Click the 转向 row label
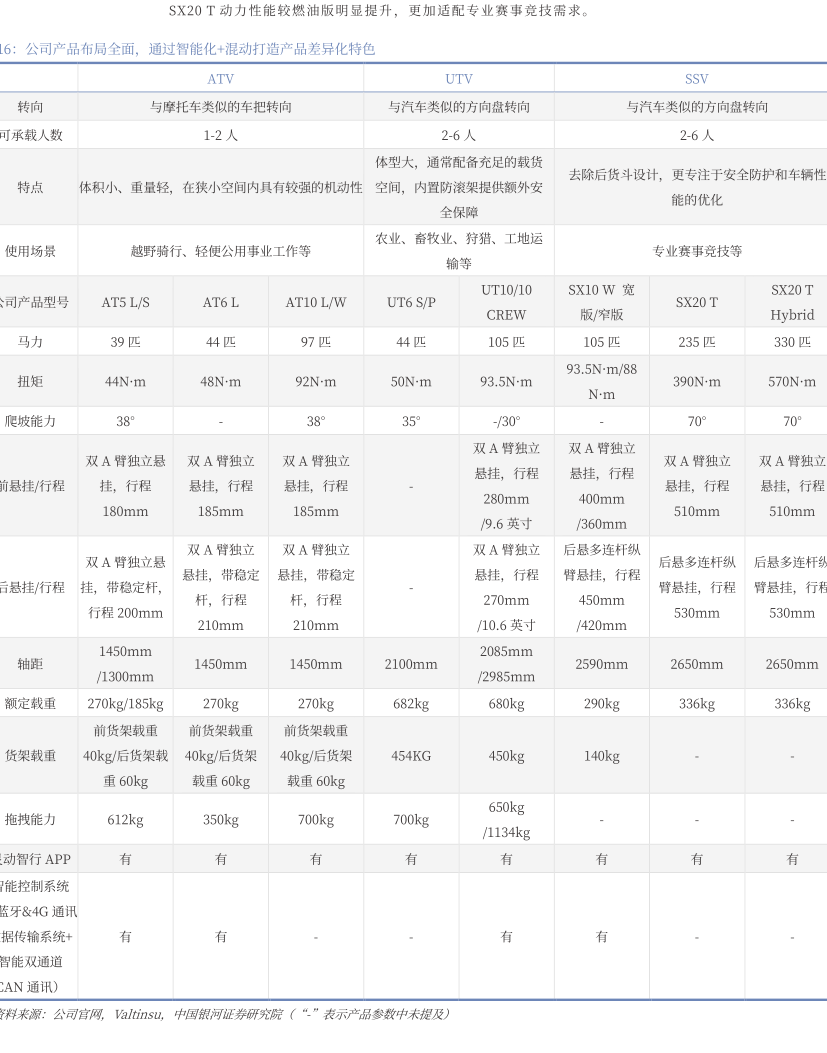This screenshot has width=827, height=1053. click(x=31, y=107)
